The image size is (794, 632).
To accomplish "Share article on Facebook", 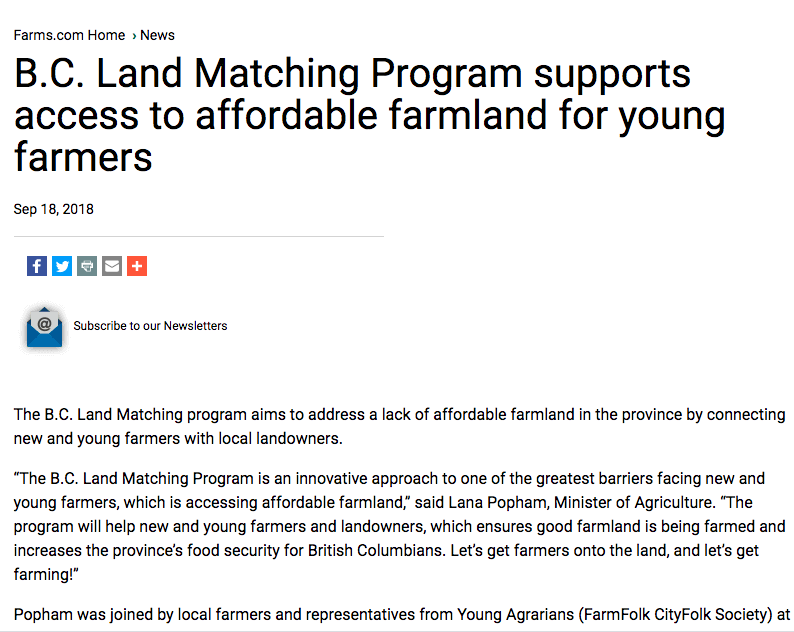I will [37, 266].
